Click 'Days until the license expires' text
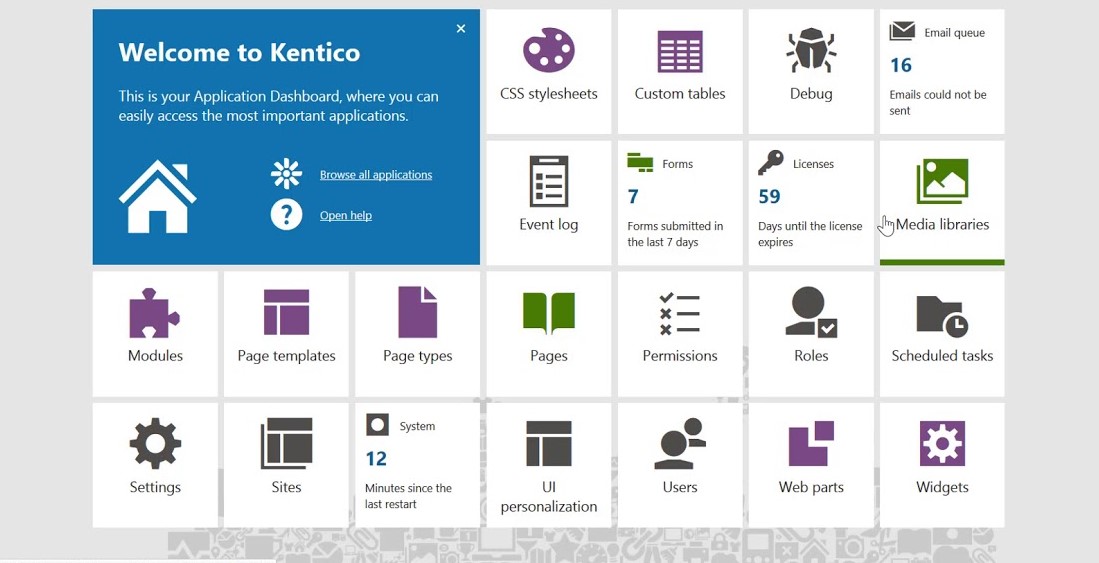Viewport: 1099px width, 563px height. click(x=810, y=233)
